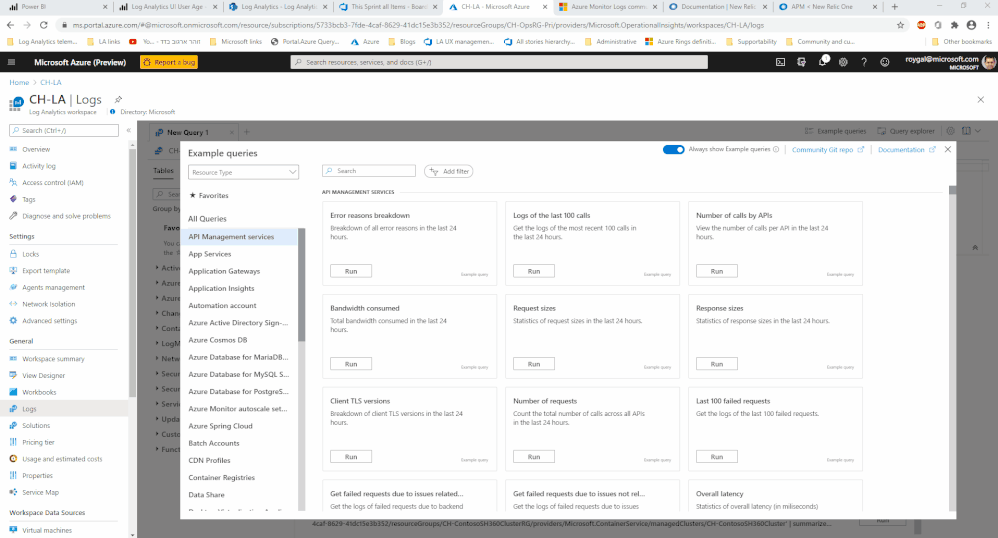Image resolution: width=998 pixels, height=538 pixels.
Task: Pin the CH-LA Logs blade
Action: point(118,99)
